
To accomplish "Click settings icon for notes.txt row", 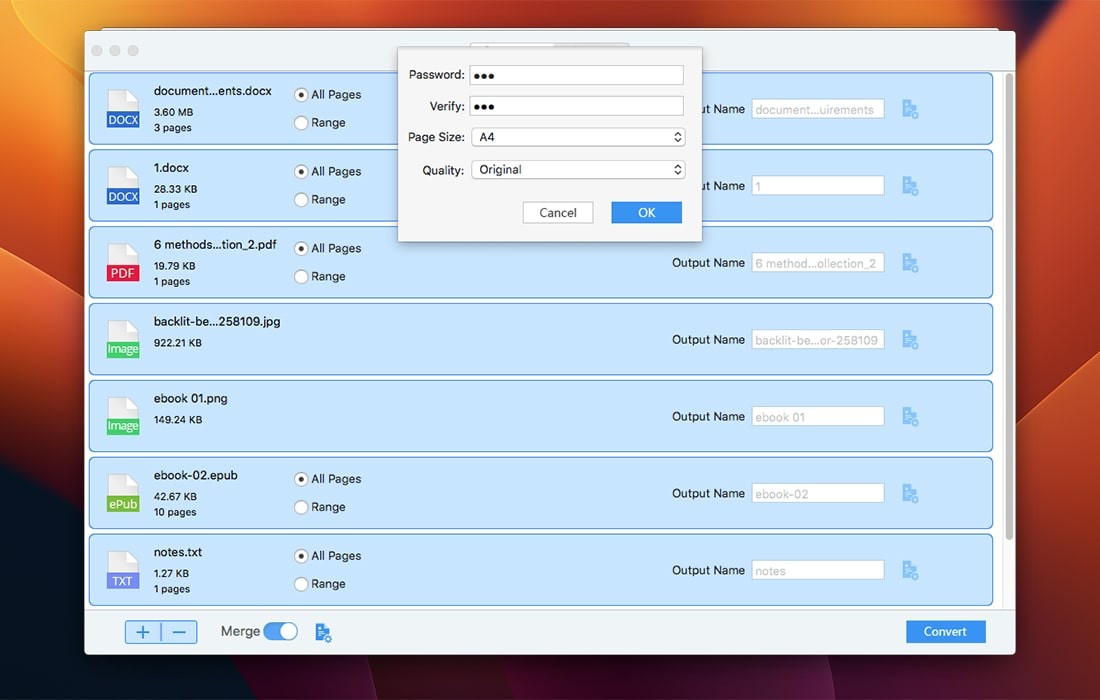I will 910,570.
